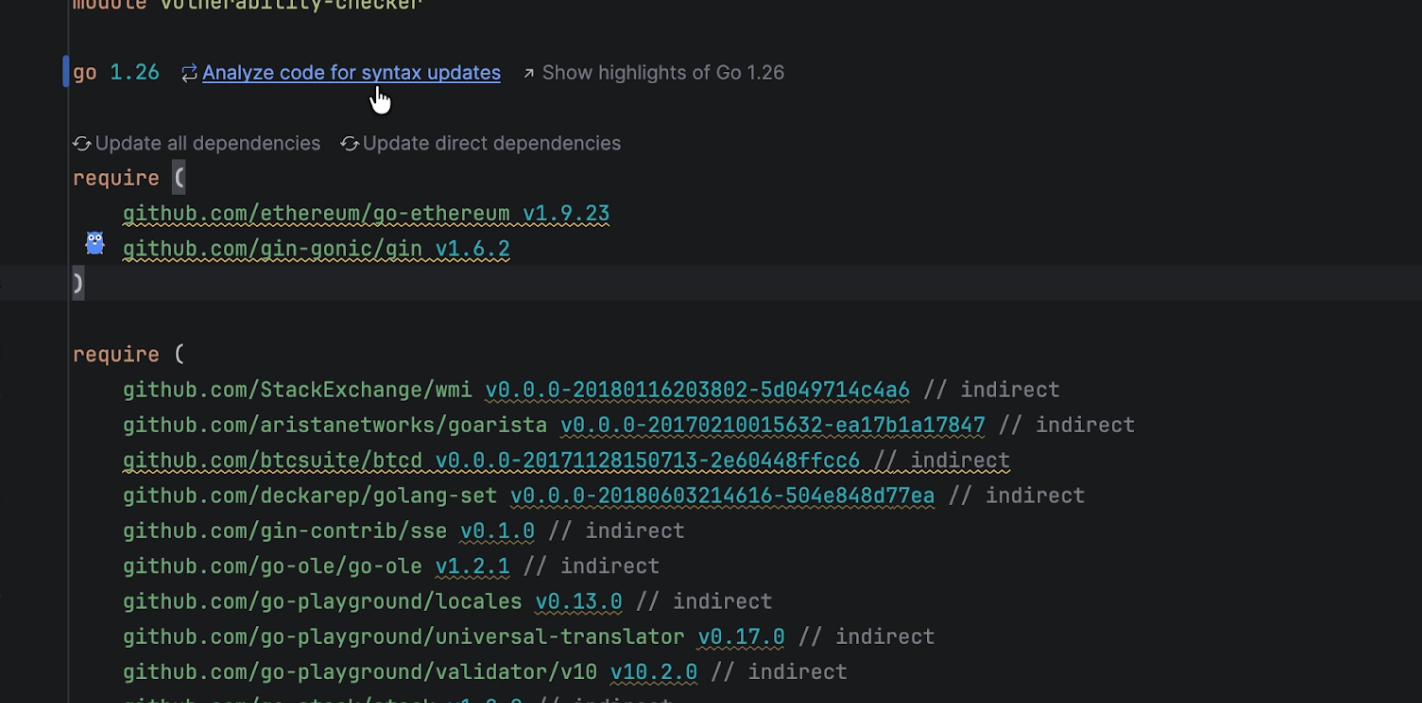
Task: Click the go-playground/validator/v10 v10.2.0 version
Action: click(x=653, y=672)
